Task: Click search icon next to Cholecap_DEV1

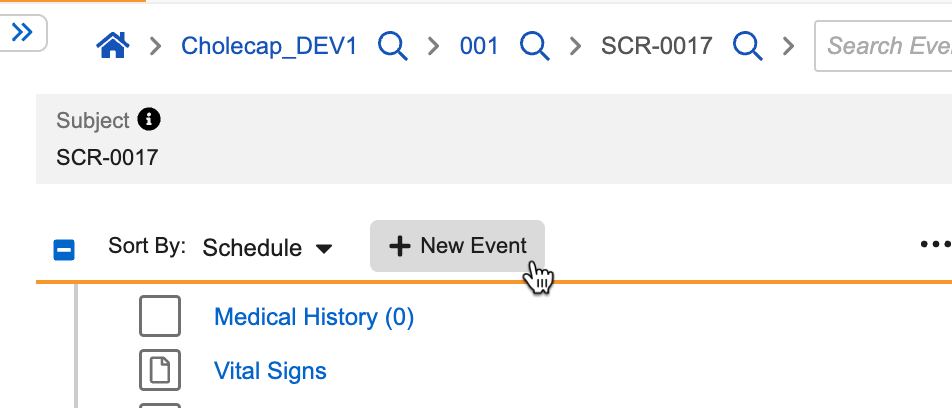Action: tap(392, 45)
